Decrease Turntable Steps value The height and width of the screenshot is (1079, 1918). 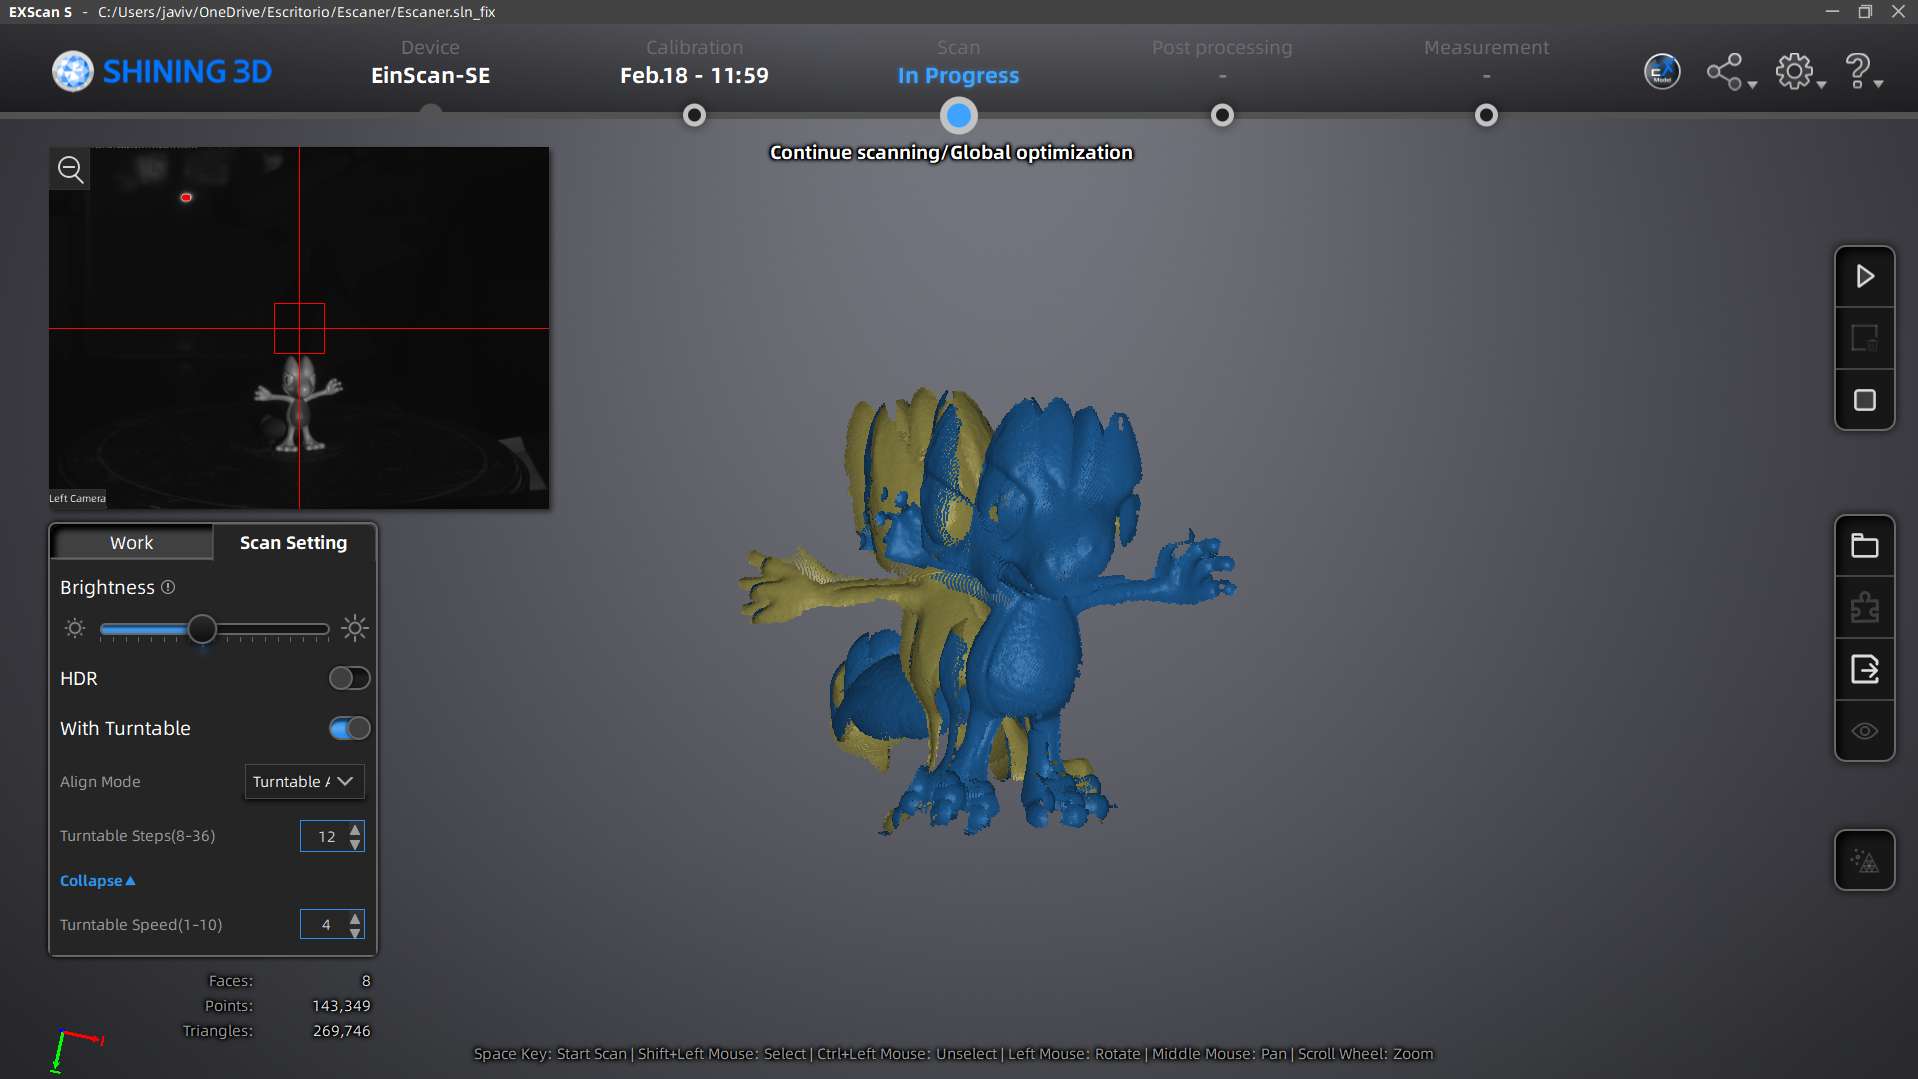355,843
